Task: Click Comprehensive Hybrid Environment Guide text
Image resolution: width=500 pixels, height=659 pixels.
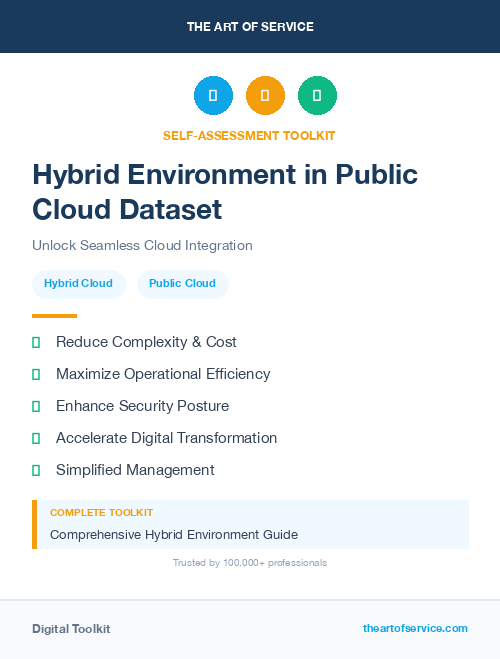Action: click(x=174, y=535)
